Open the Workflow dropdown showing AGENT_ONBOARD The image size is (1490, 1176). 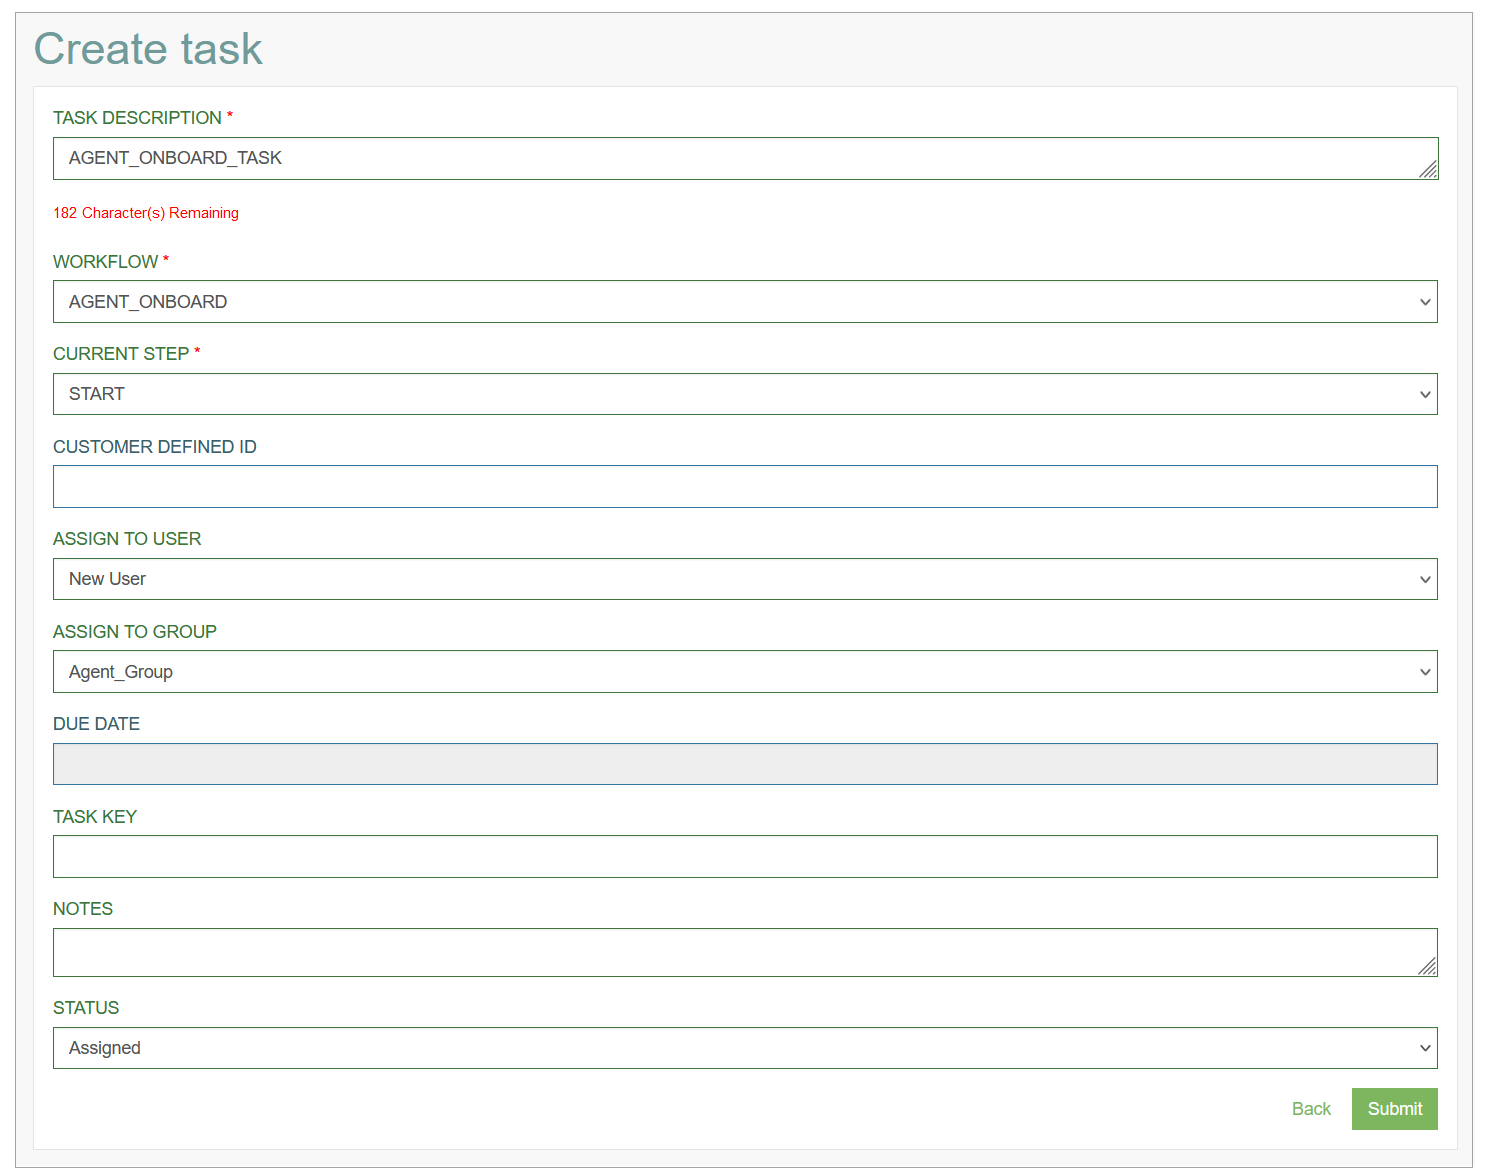[x=745, y=302]
